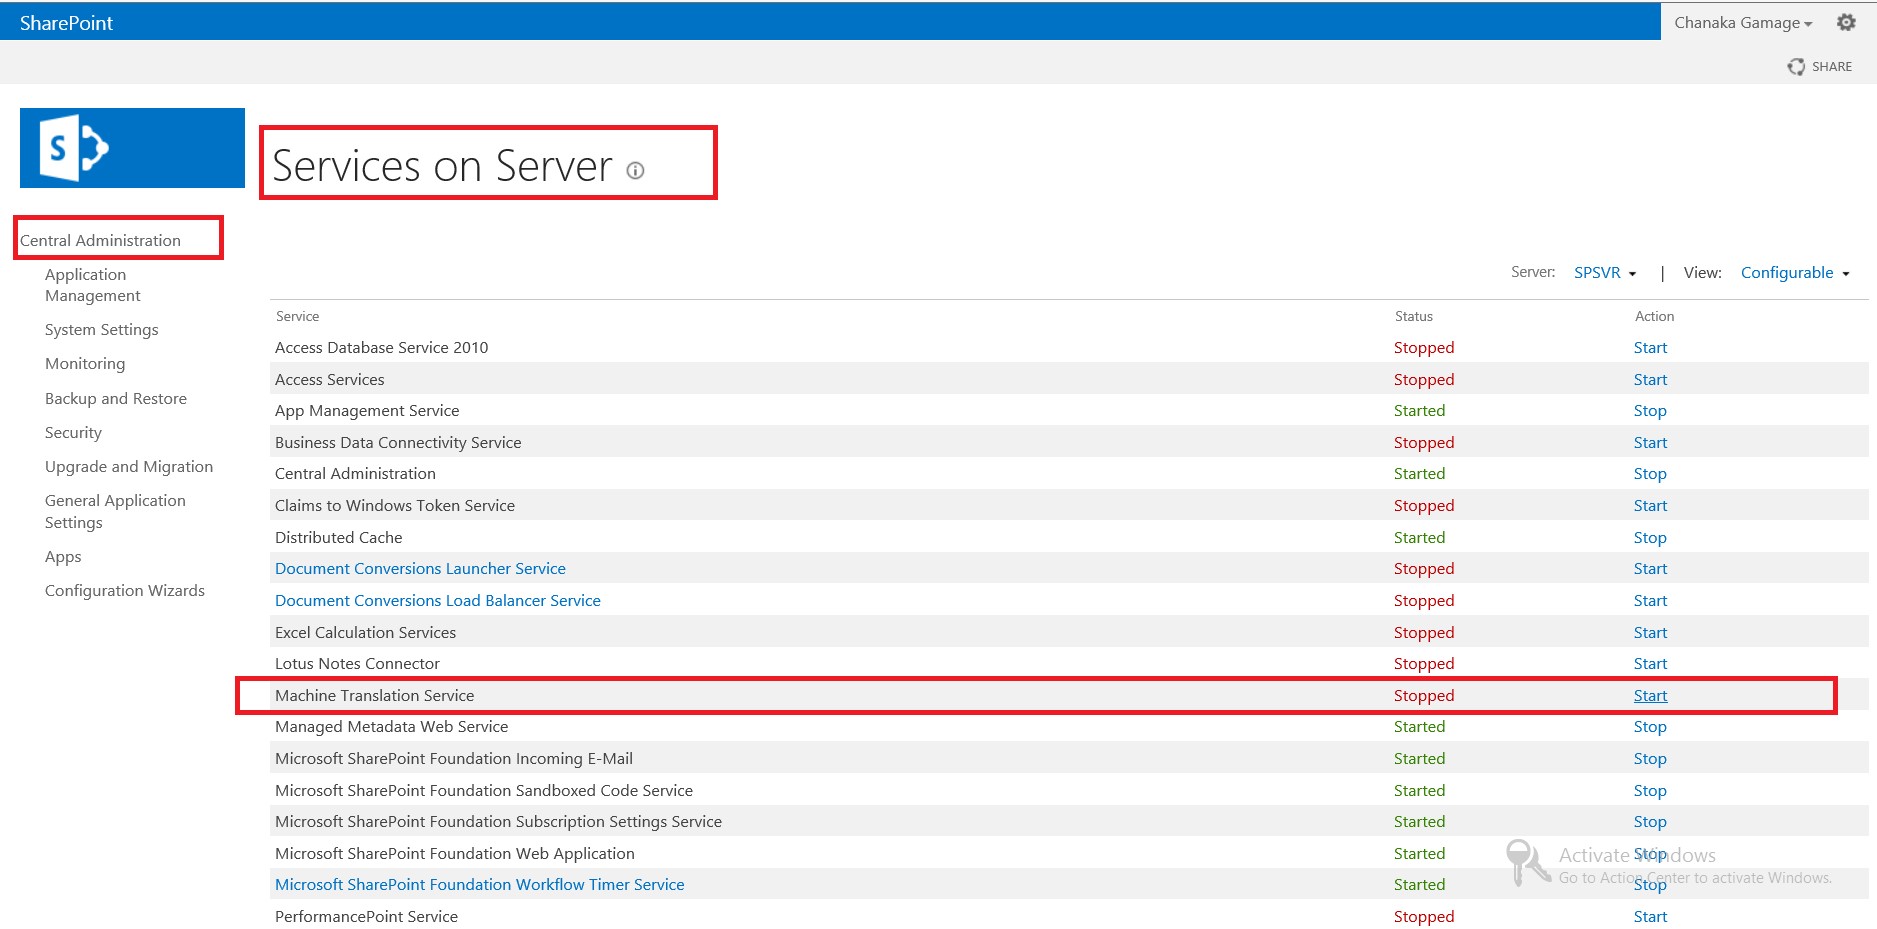The width and height of the screenshot is (1877, 929).
Task: Go to Application Management
Action: (x=92, y=285)
